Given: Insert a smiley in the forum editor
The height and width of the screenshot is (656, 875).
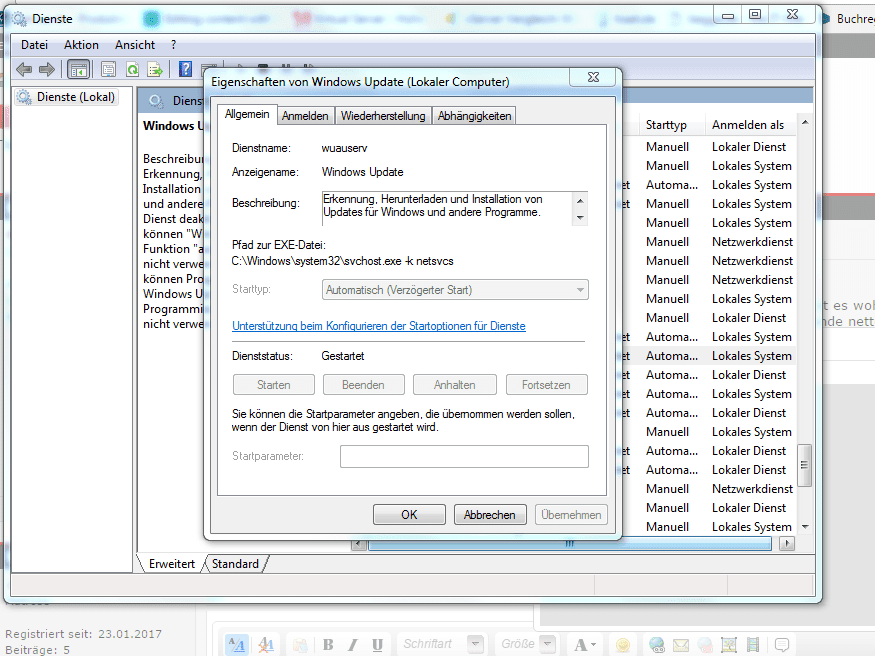Looking at the screenshot, I should pyautogui.click(x=623, y=645).
